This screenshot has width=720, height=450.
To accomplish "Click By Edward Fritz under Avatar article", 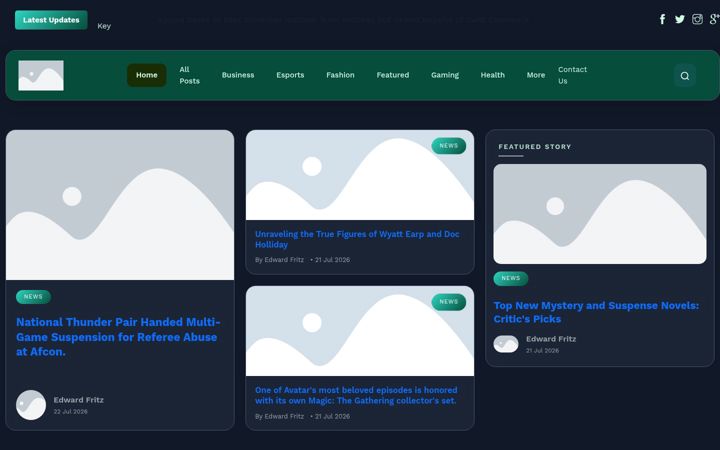I will (x=279, y=416).
